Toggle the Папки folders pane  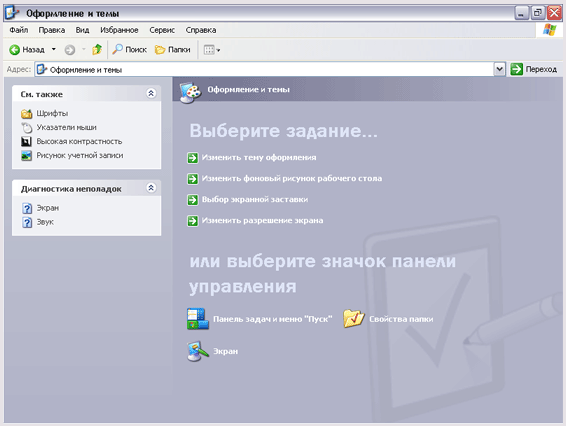pyautogui.click(x=173, y=49)
